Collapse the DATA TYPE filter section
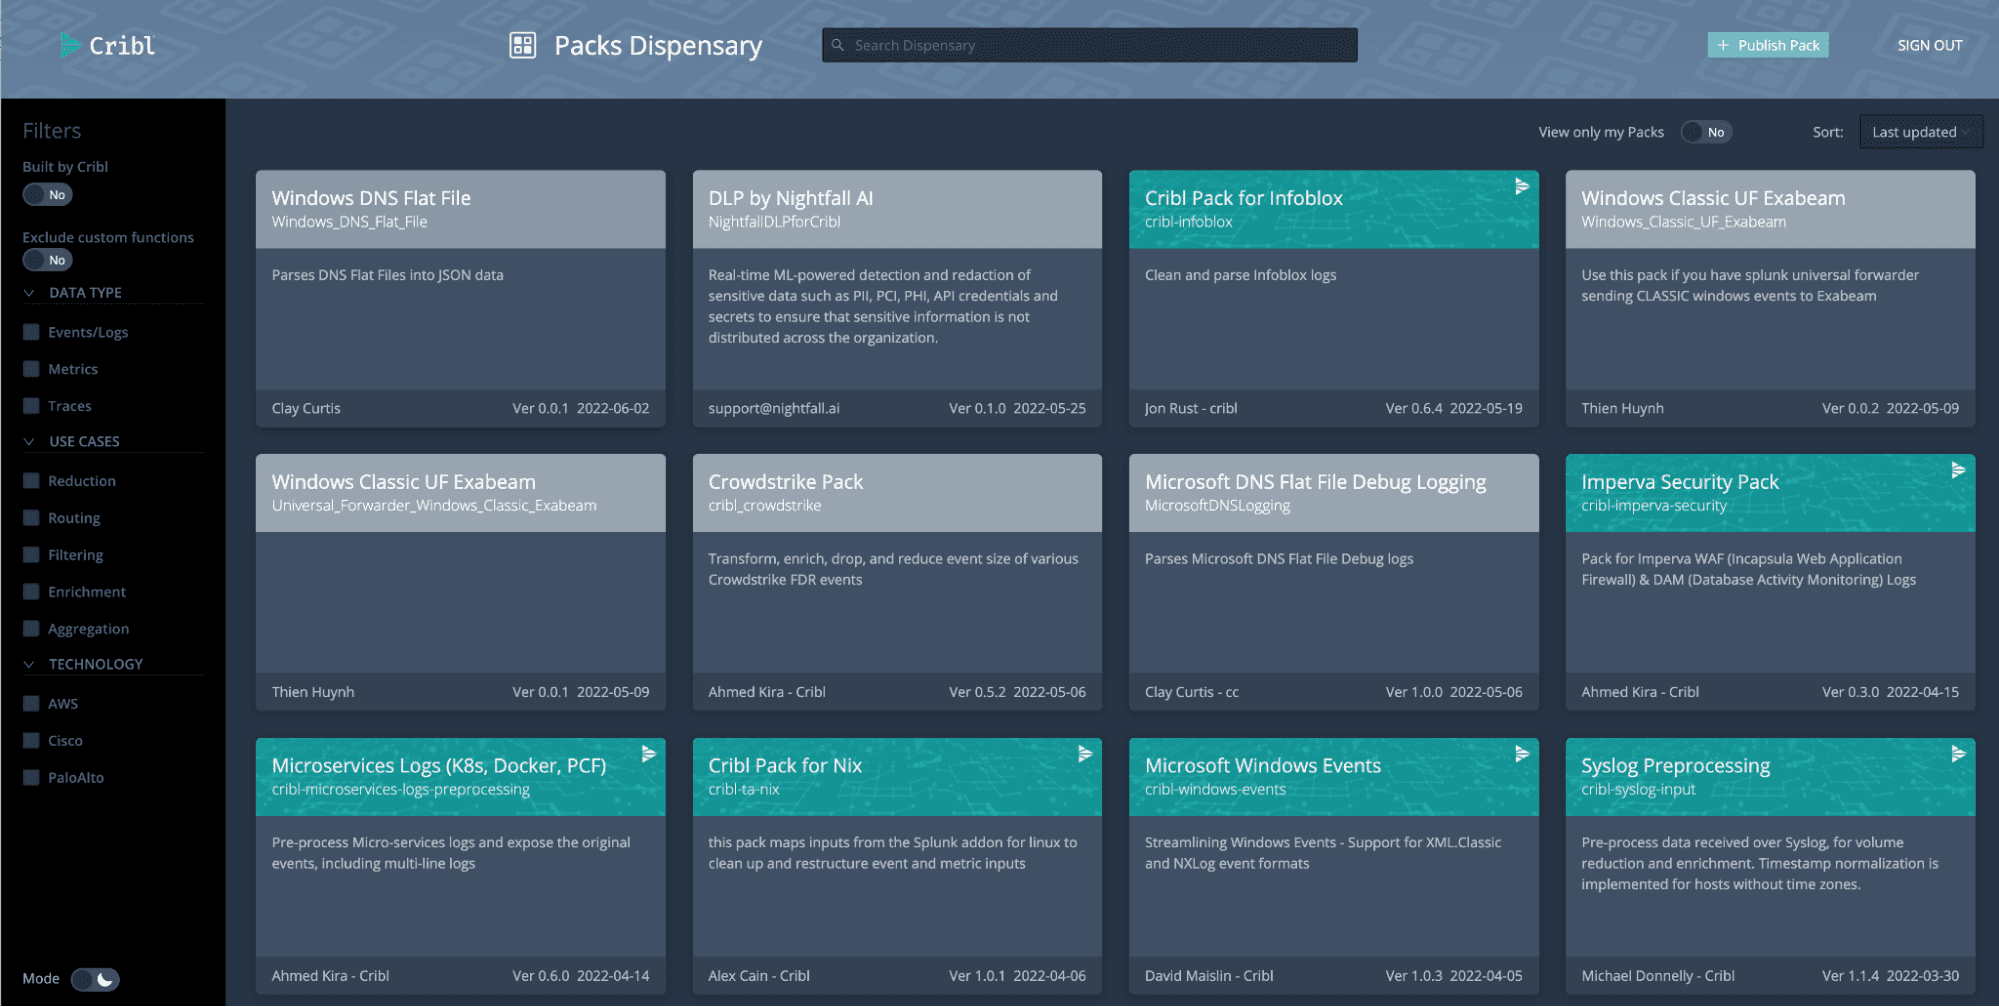 (x=29, y=293)
